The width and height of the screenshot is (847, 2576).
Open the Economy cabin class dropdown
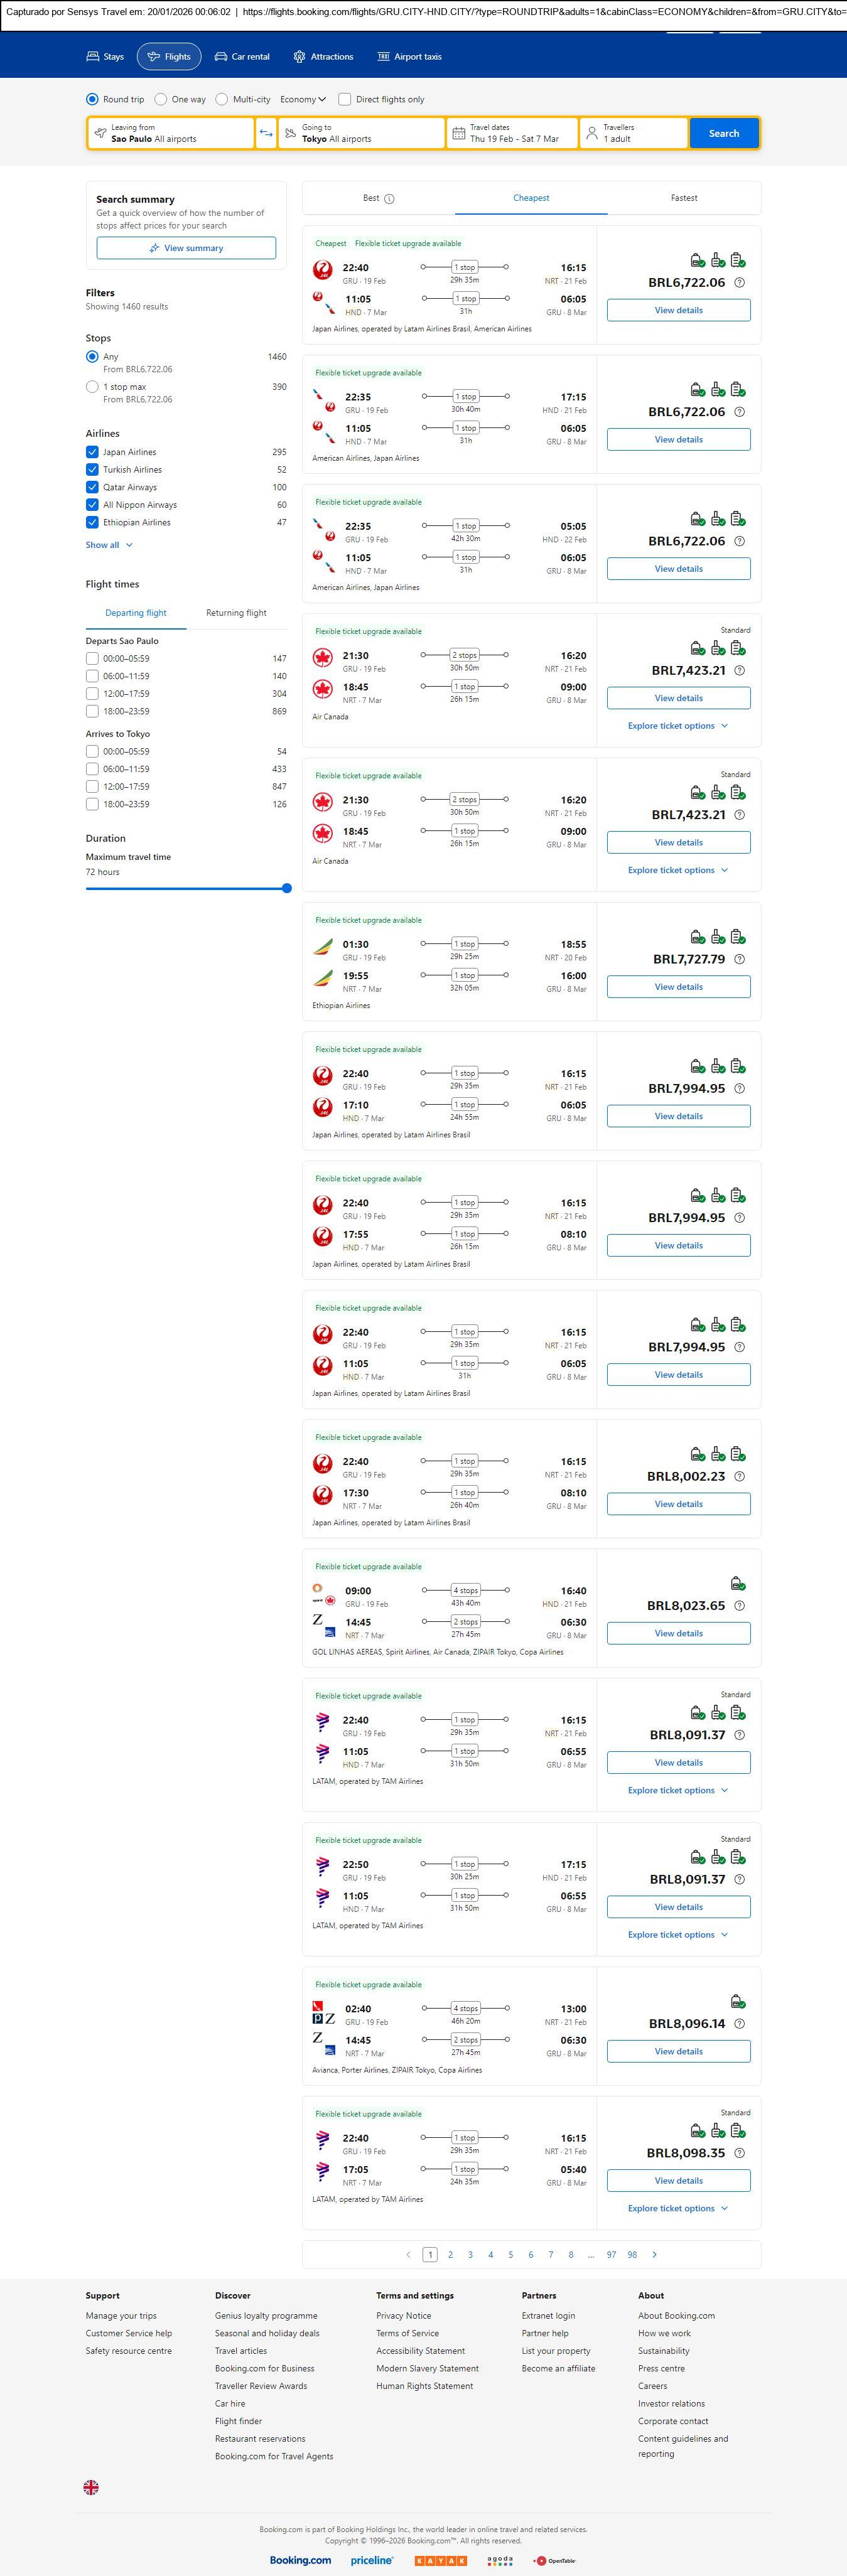pyautogui.click(x=303, y=99)
